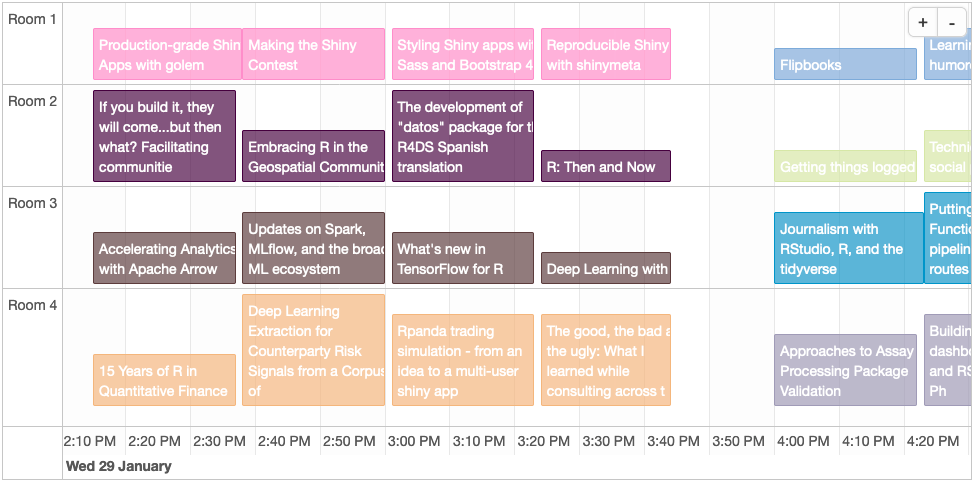This screenshot has width=975, height=483.
Task: Select Production-grade Shiny Apps with golem talk
Action: (x=167, y=54)
